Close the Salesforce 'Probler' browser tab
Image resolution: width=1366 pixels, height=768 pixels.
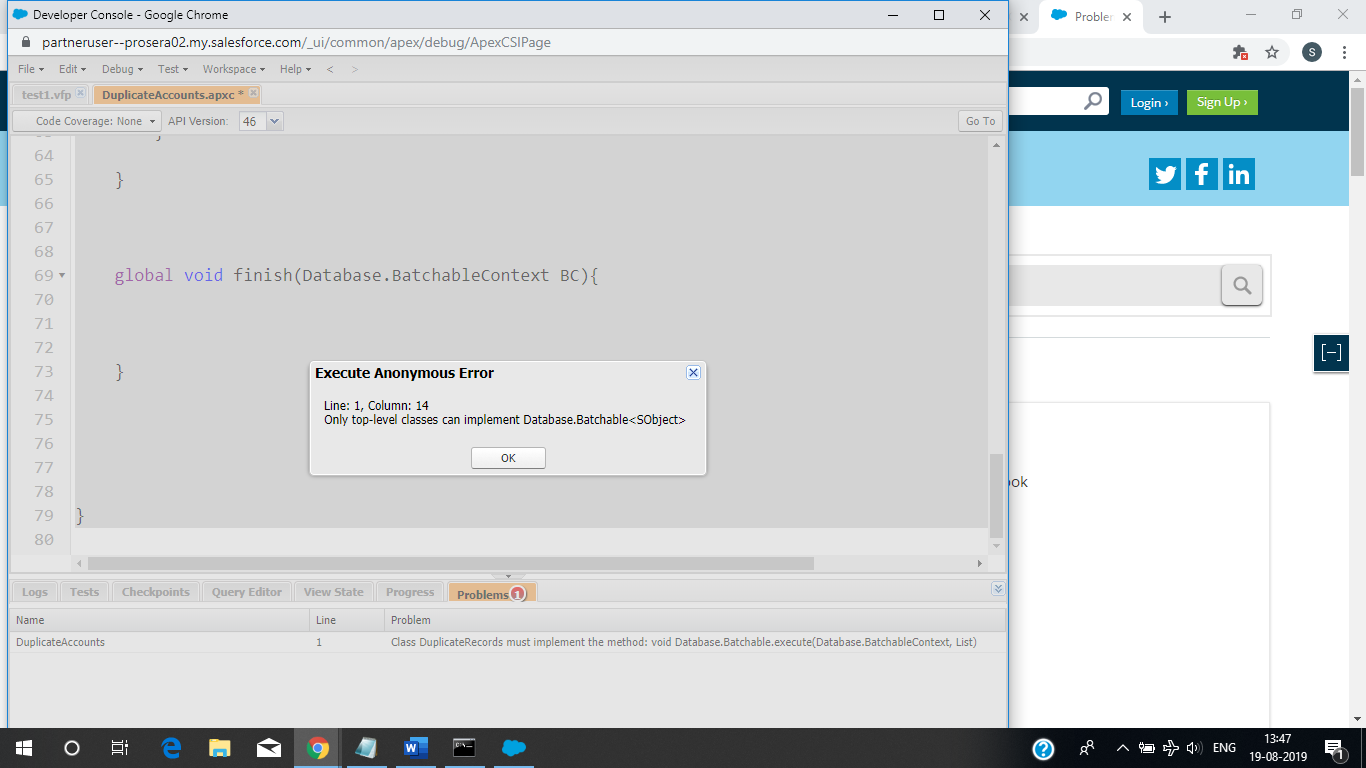coord(1127,16)
